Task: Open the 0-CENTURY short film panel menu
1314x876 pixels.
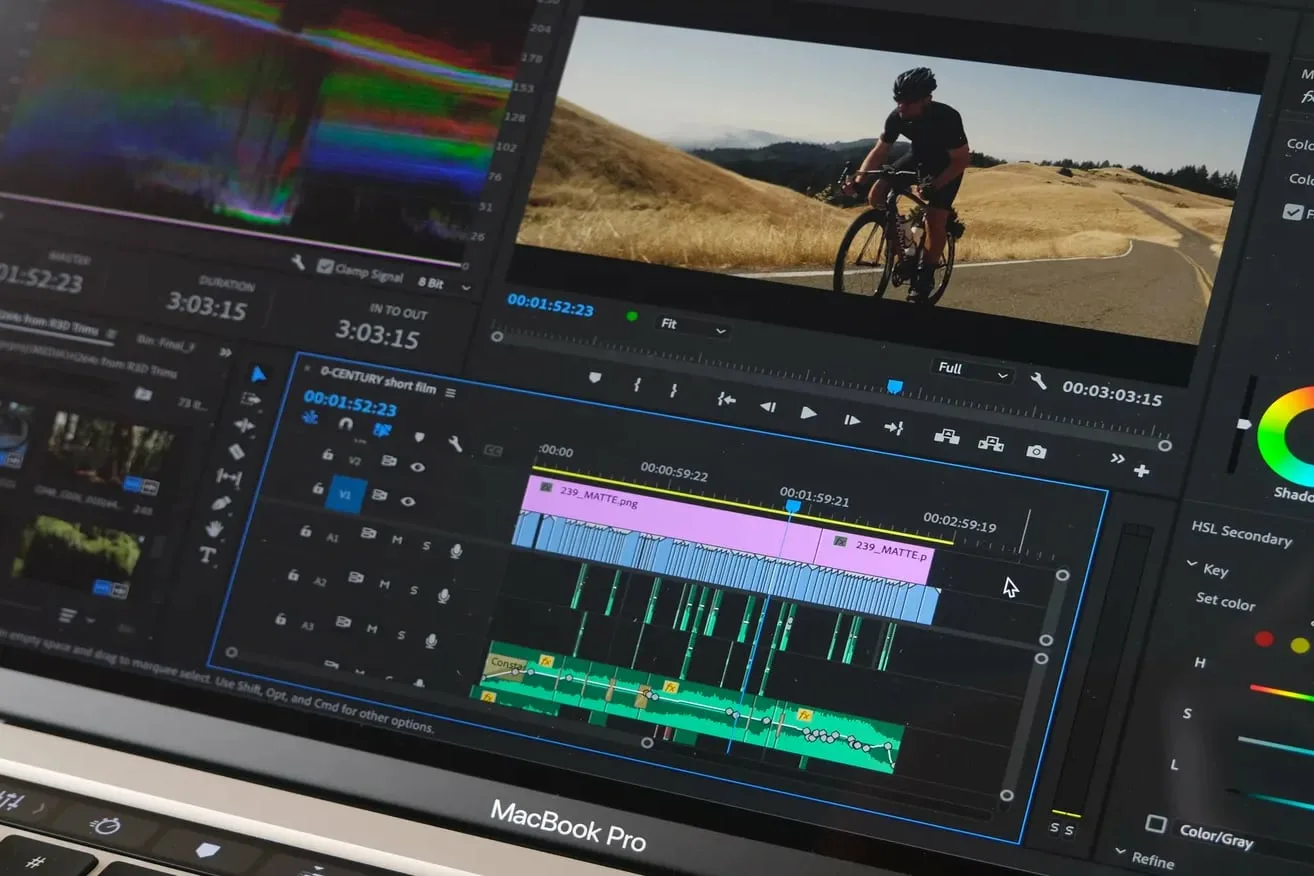Action: pos(450,392)
